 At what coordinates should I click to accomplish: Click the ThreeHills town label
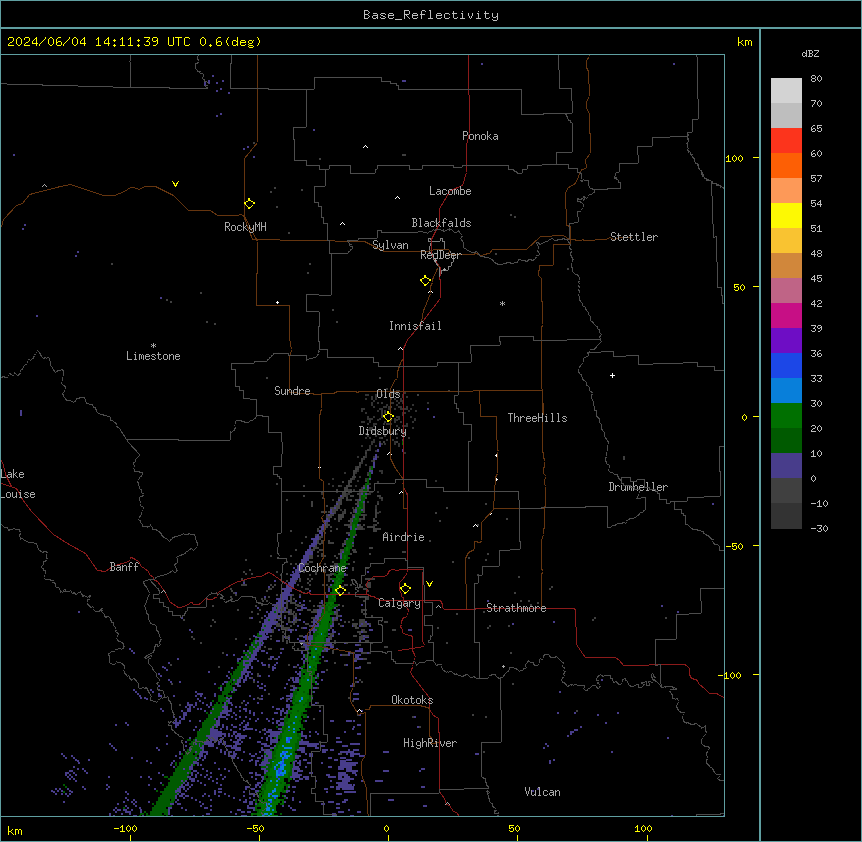537,418
